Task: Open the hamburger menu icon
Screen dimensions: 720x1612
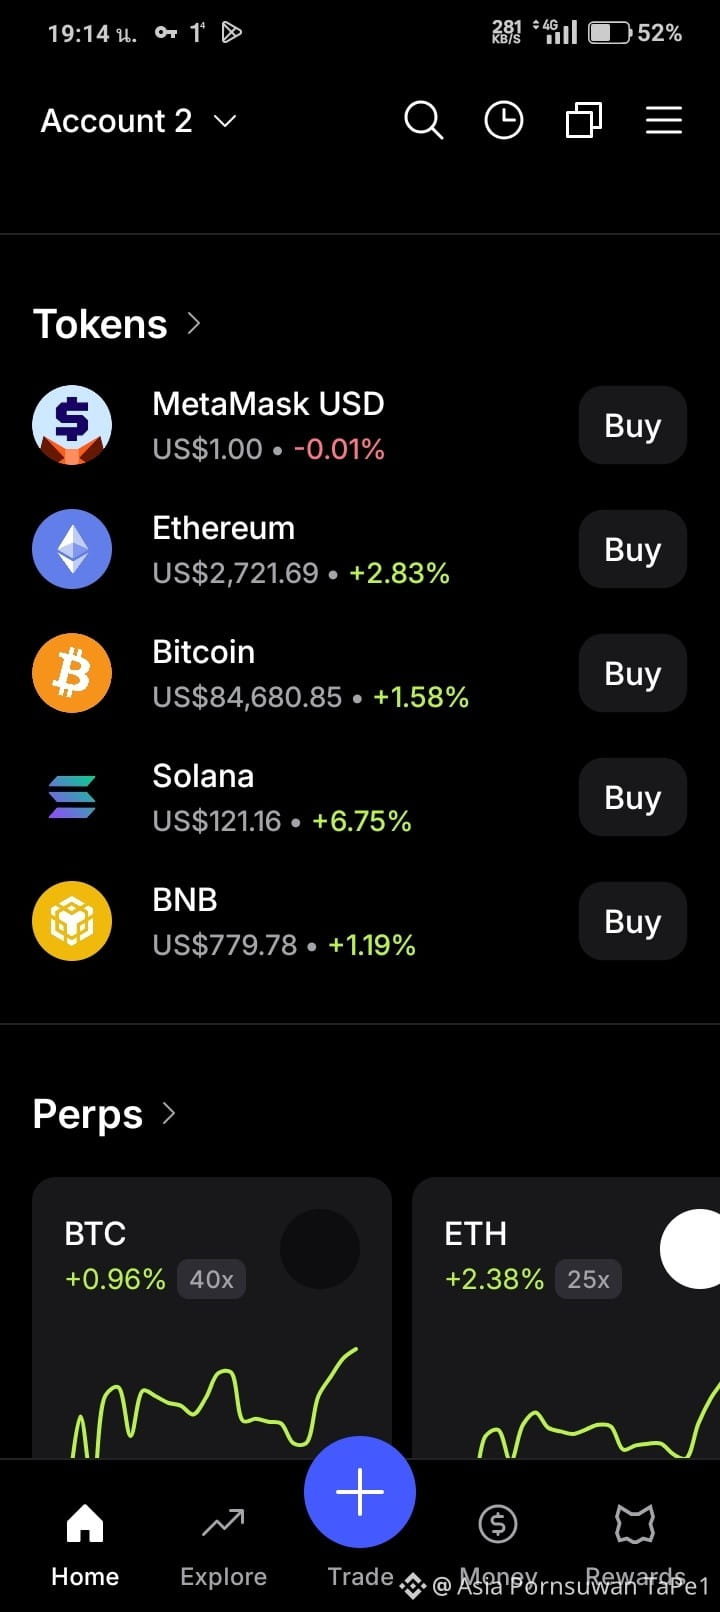Action: point(663,121)
